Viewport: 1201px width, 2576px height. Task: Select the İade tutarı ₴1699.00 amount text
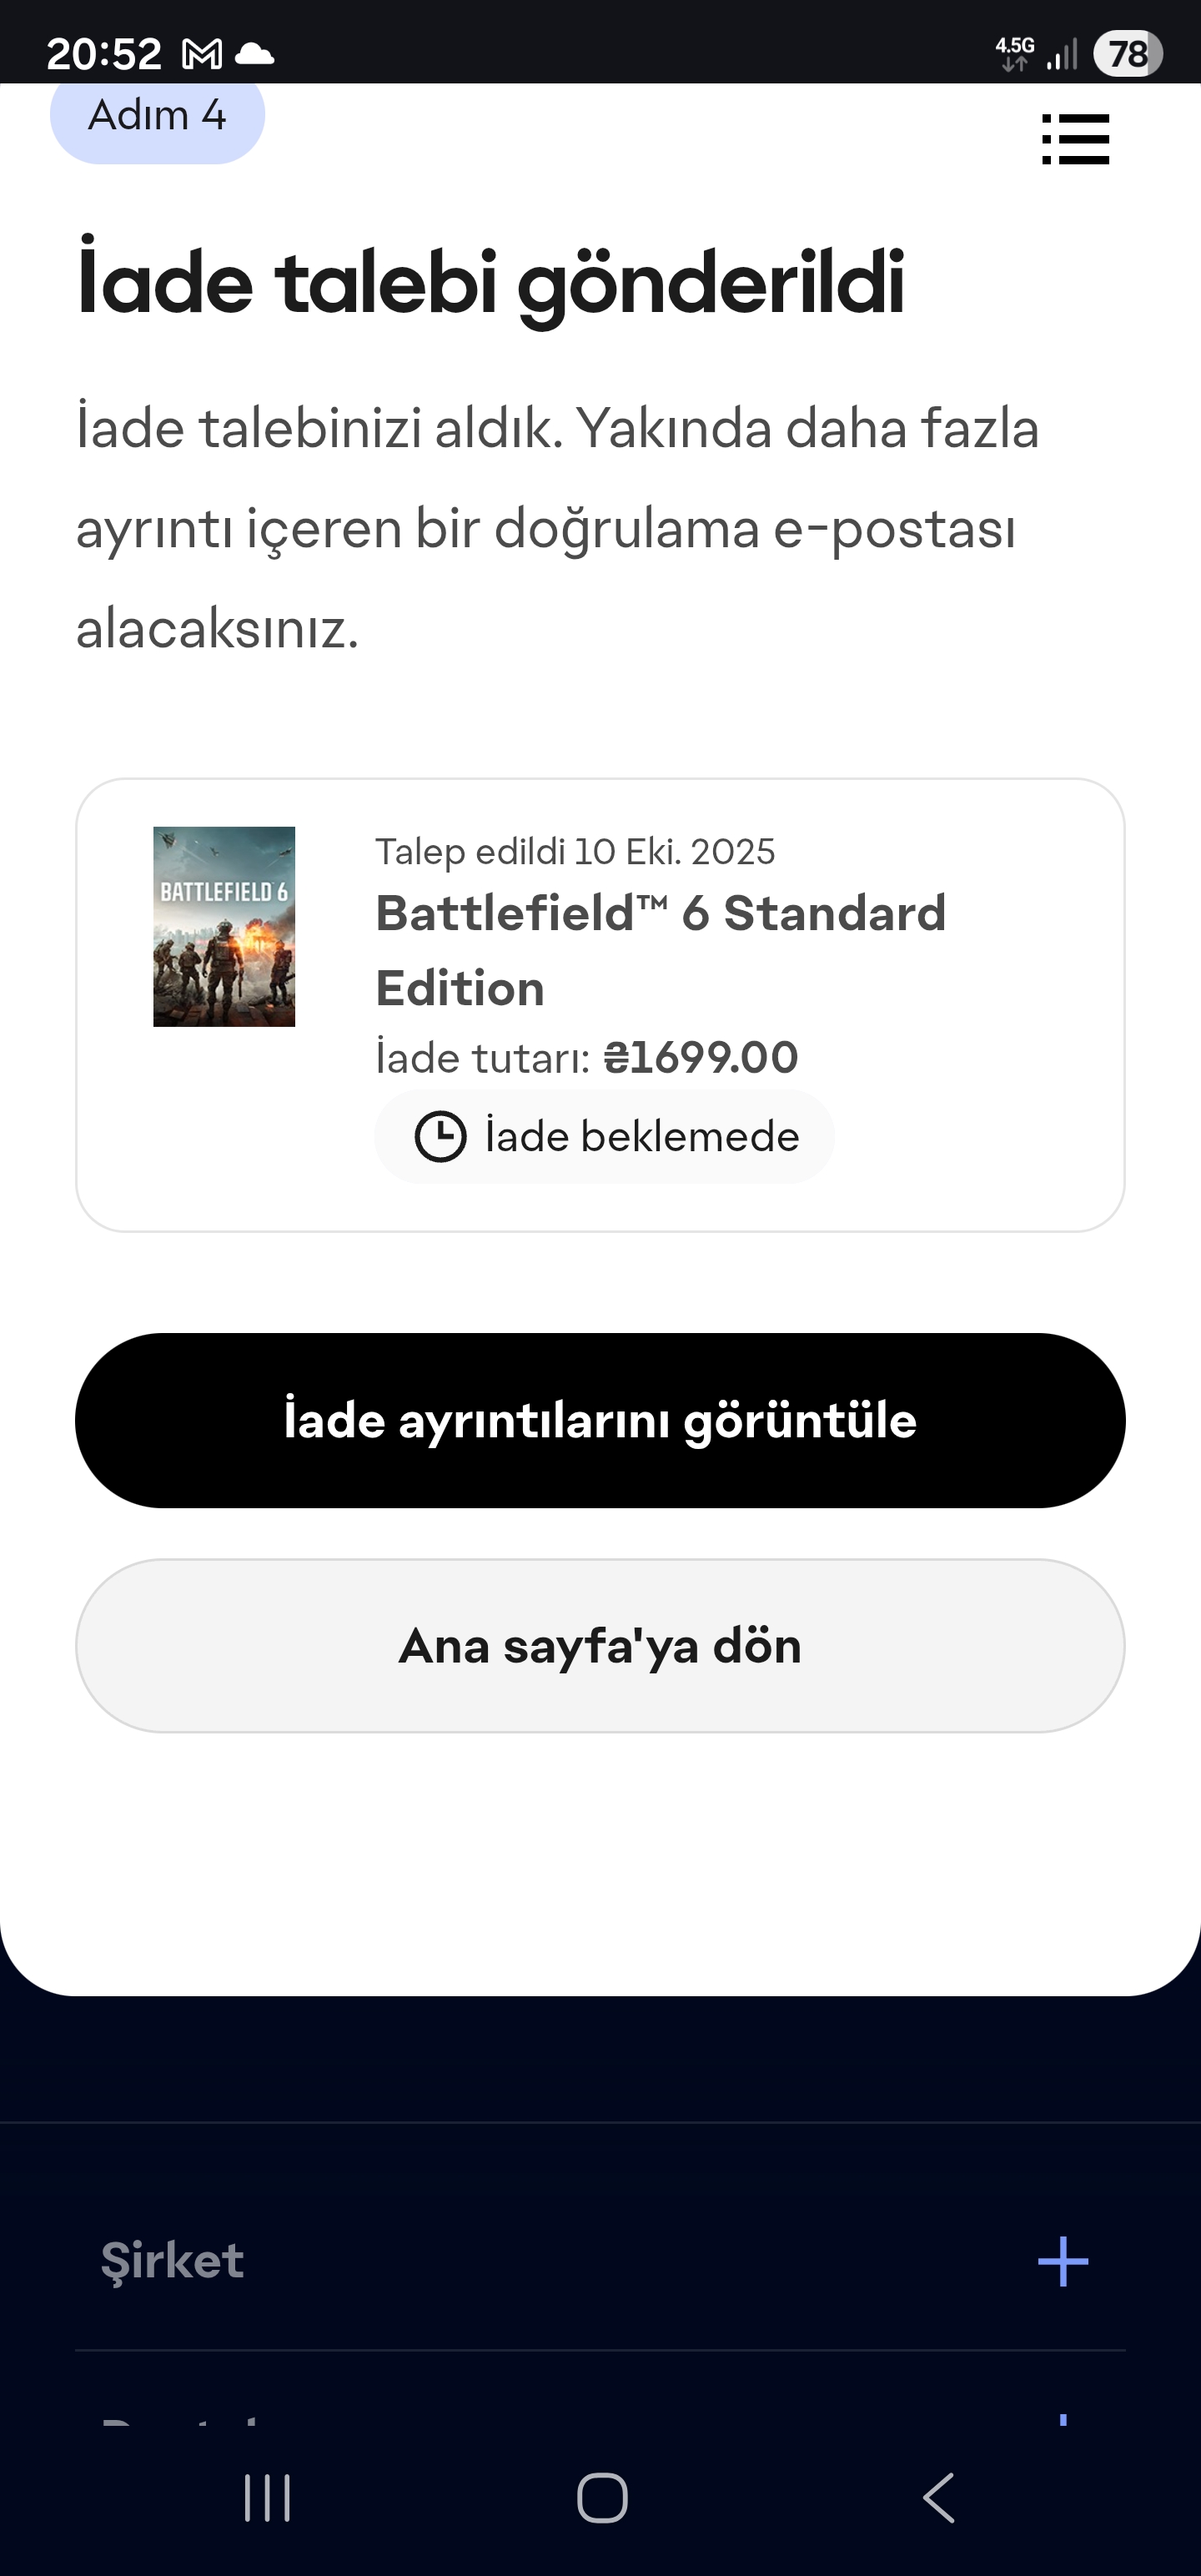click(587, 1058)
